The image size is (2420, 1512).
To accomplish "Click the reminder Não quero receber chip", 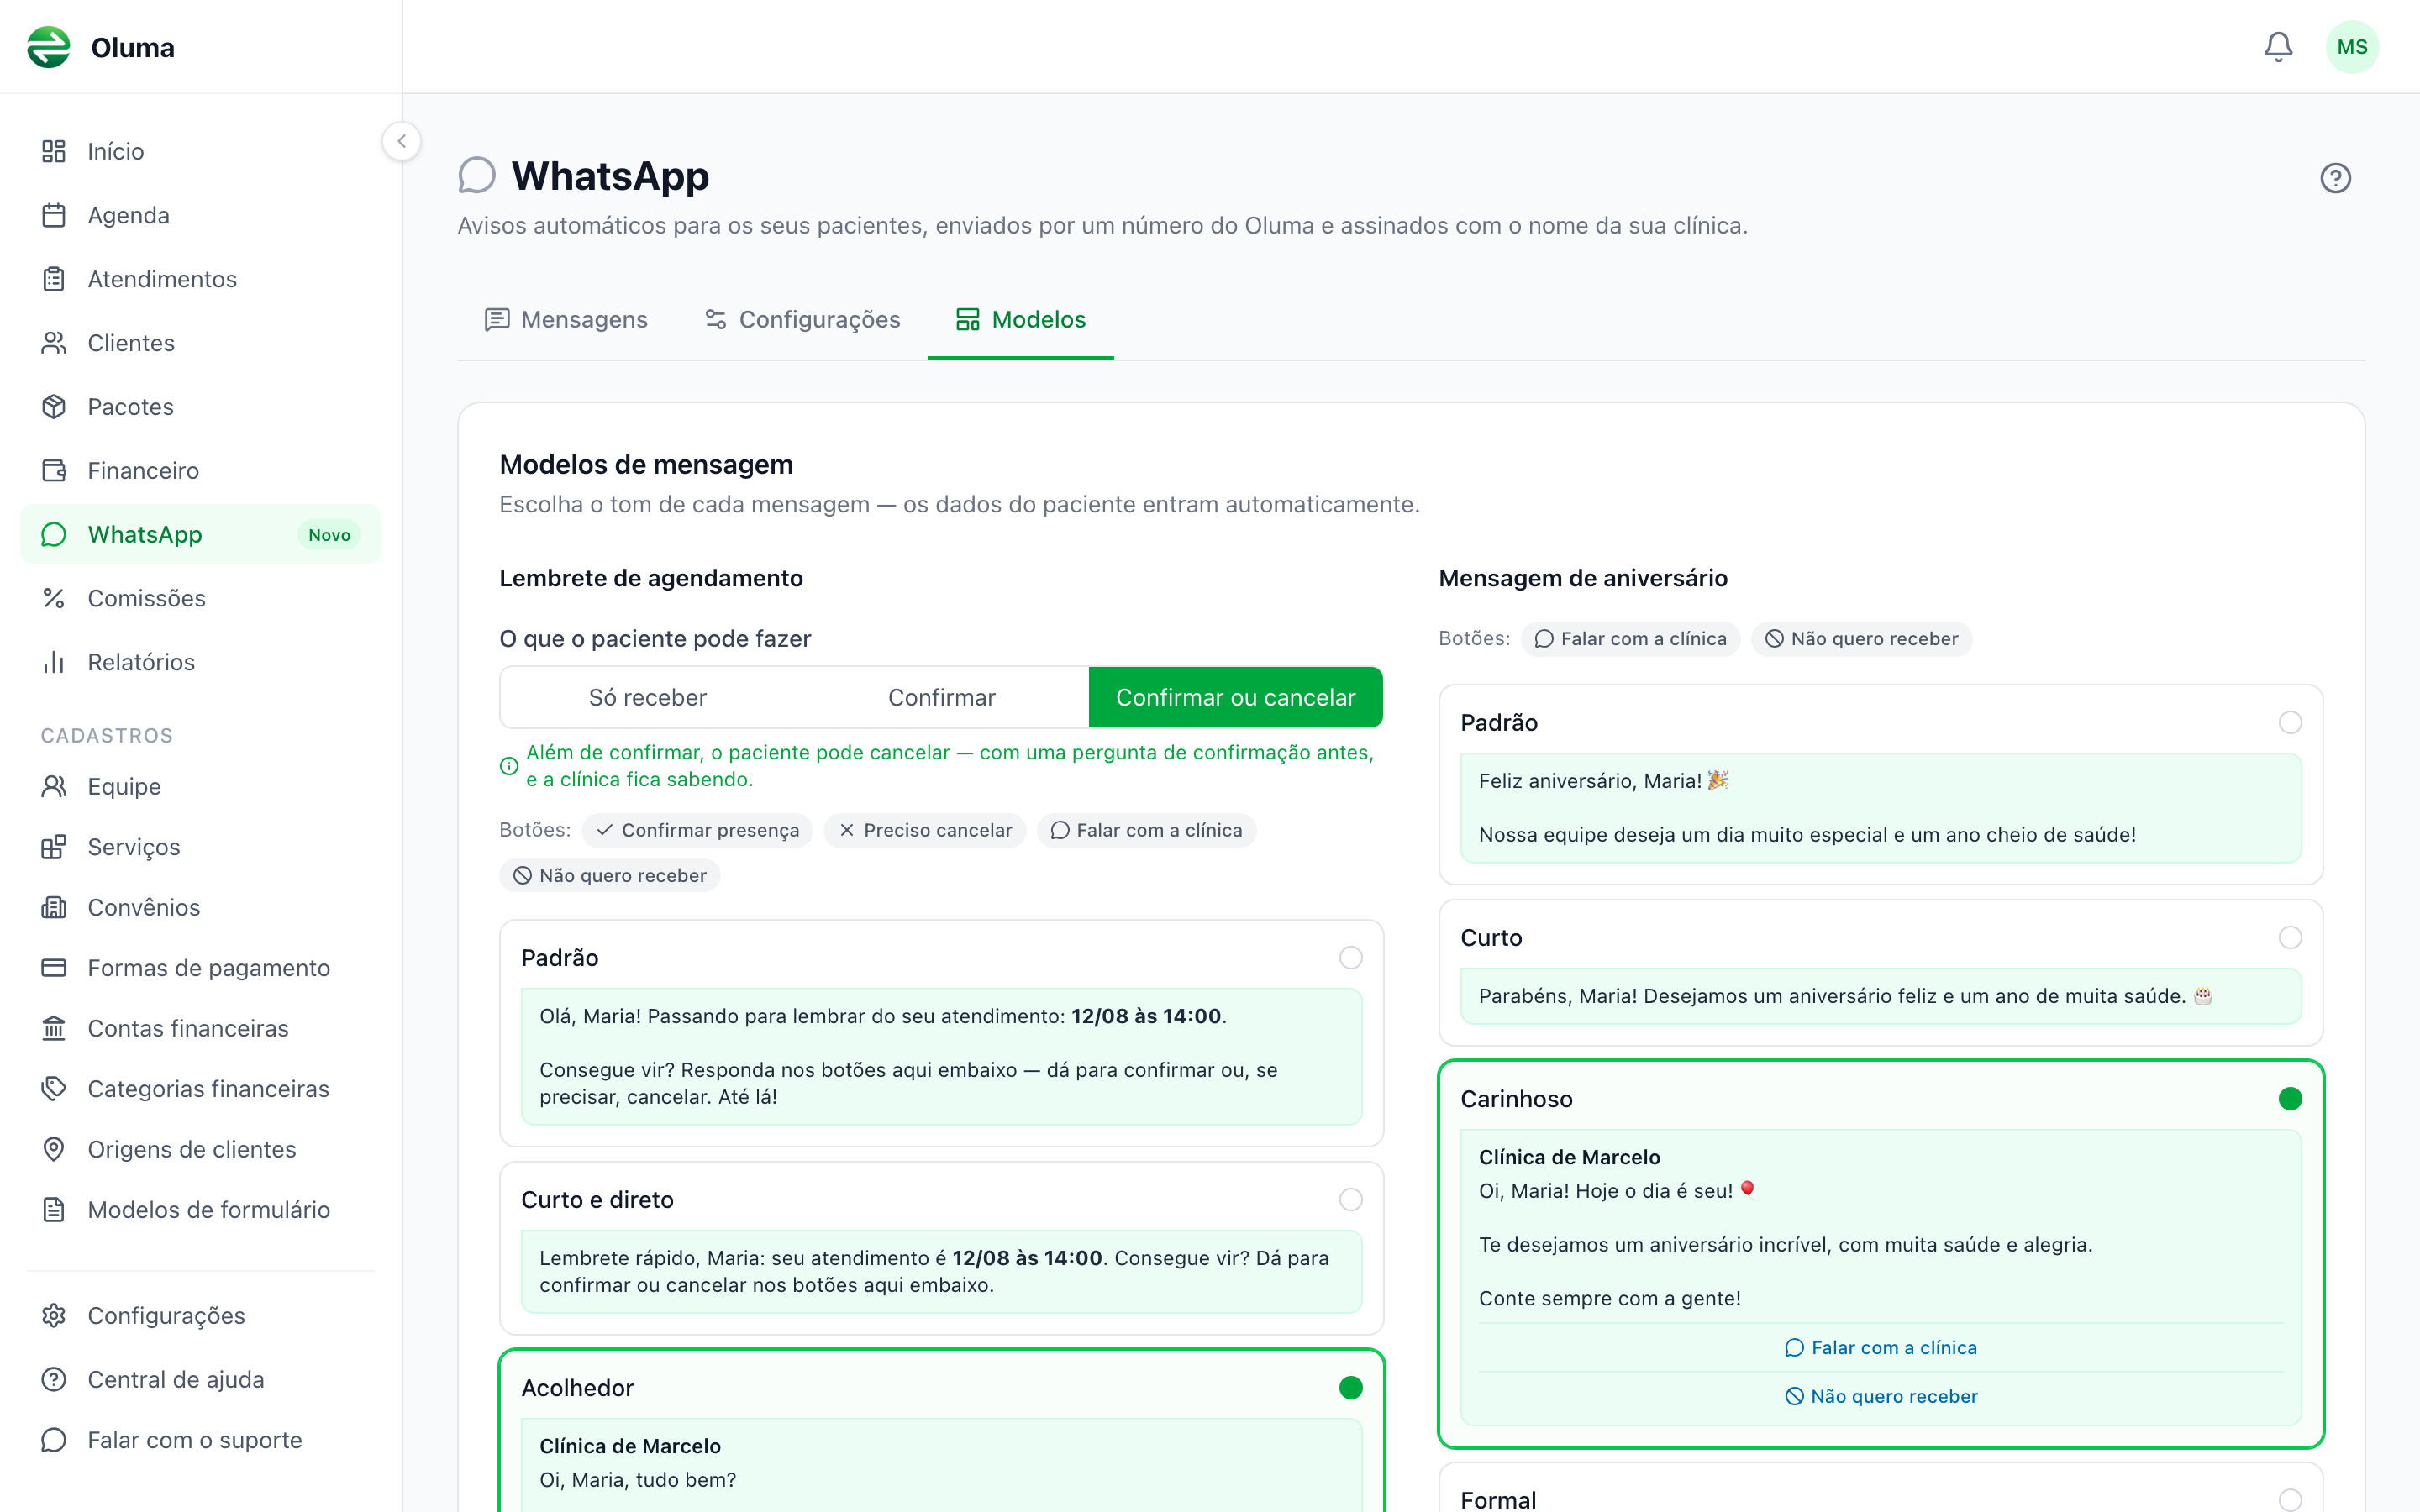I will tap(610, 876).
